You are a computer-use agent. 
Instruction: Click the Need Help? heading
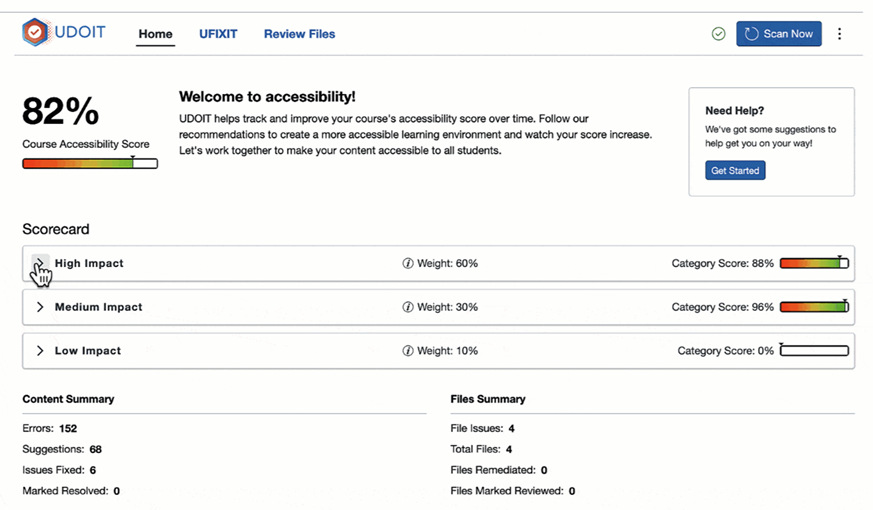pos(734,111)
